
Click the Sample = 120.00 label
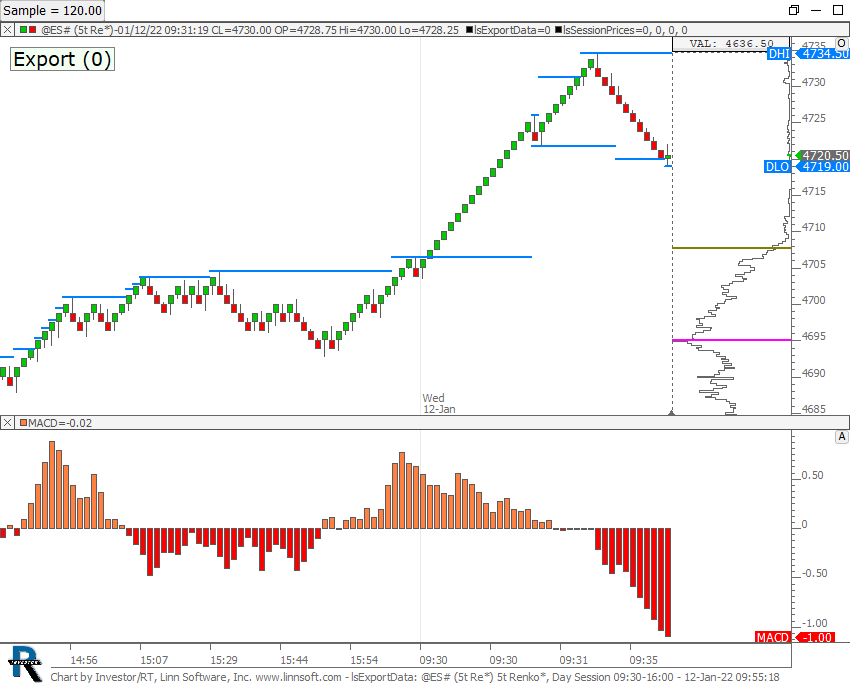click(x=53, y=10)
